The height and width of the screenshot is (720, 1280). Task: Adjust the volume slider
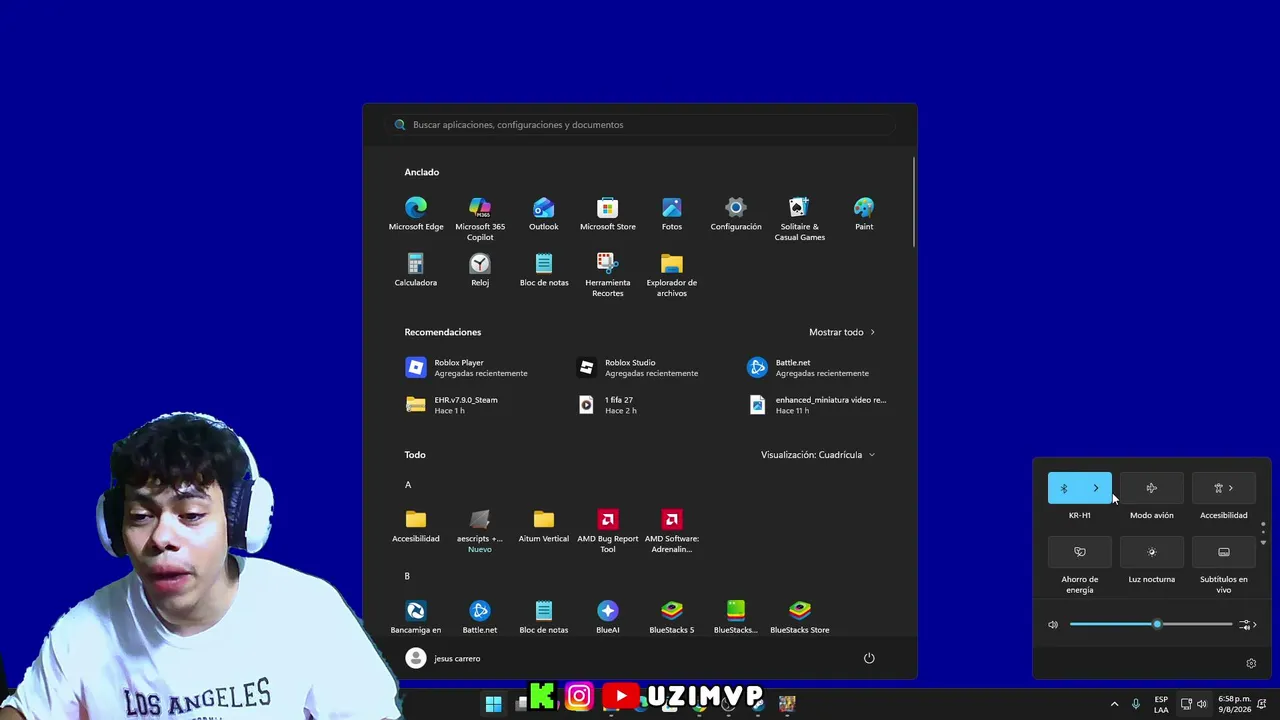tap(1151, 625)
